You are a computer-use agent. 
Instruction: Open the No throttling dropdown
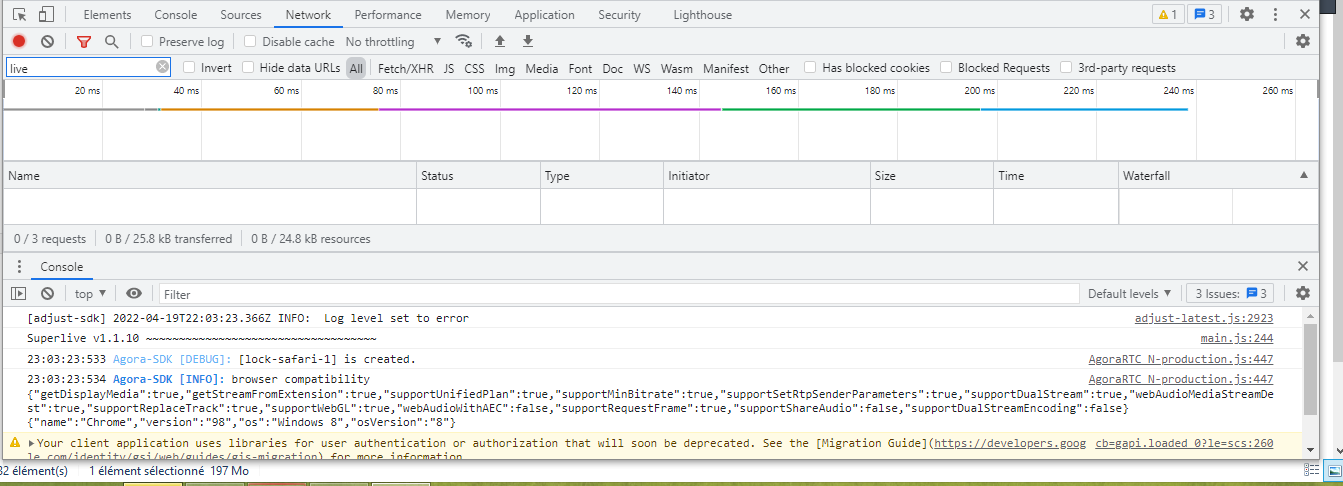(x=393, y=42)
